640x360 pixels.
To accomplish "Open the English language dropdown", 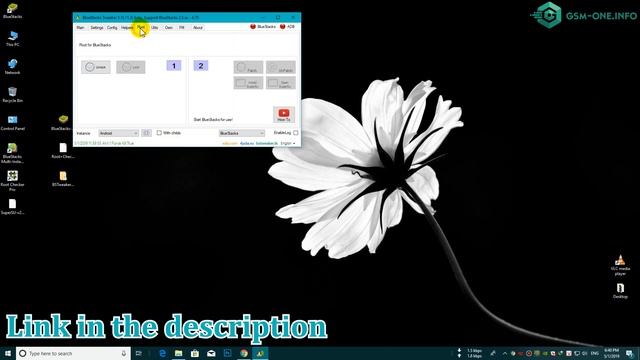I will point(288,143).
